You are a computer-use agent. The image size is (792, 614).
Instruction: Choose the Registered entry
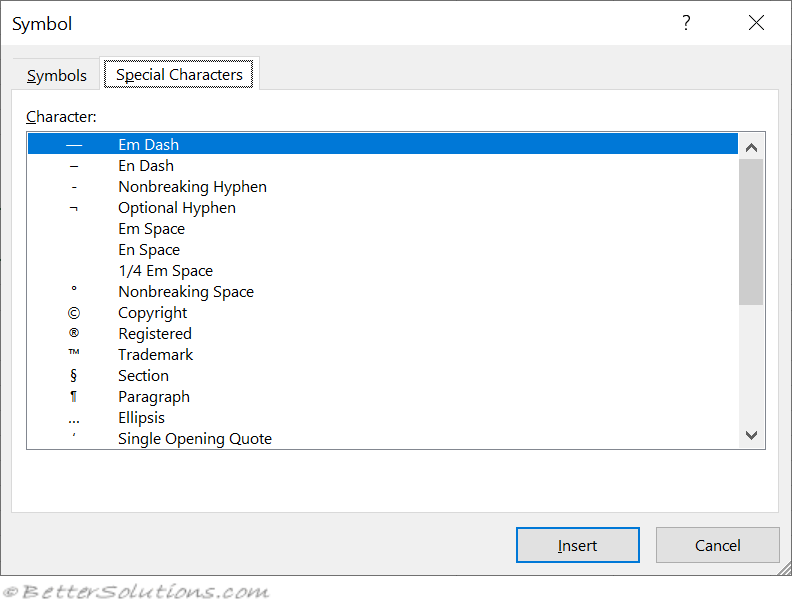pyautogui.click(x=383, y=334)
